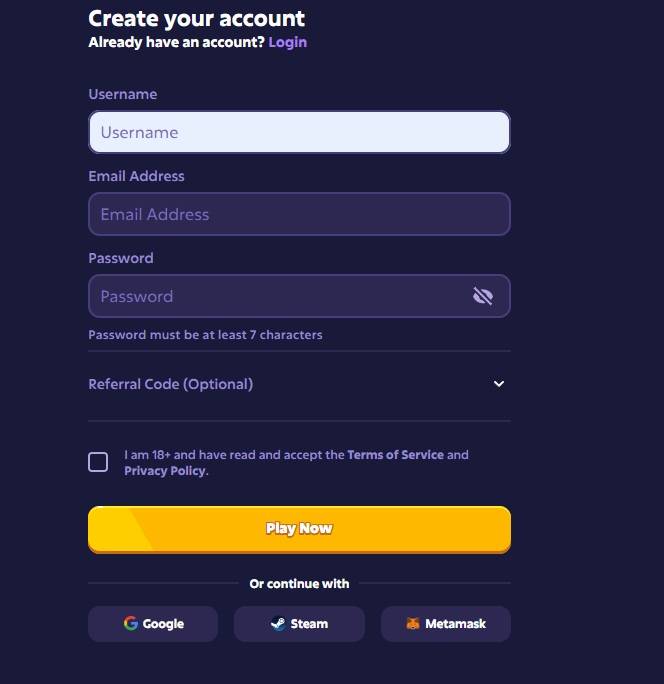Click the Google logo icon
This screenshot has width=664, height=684.
coord(131,624)
